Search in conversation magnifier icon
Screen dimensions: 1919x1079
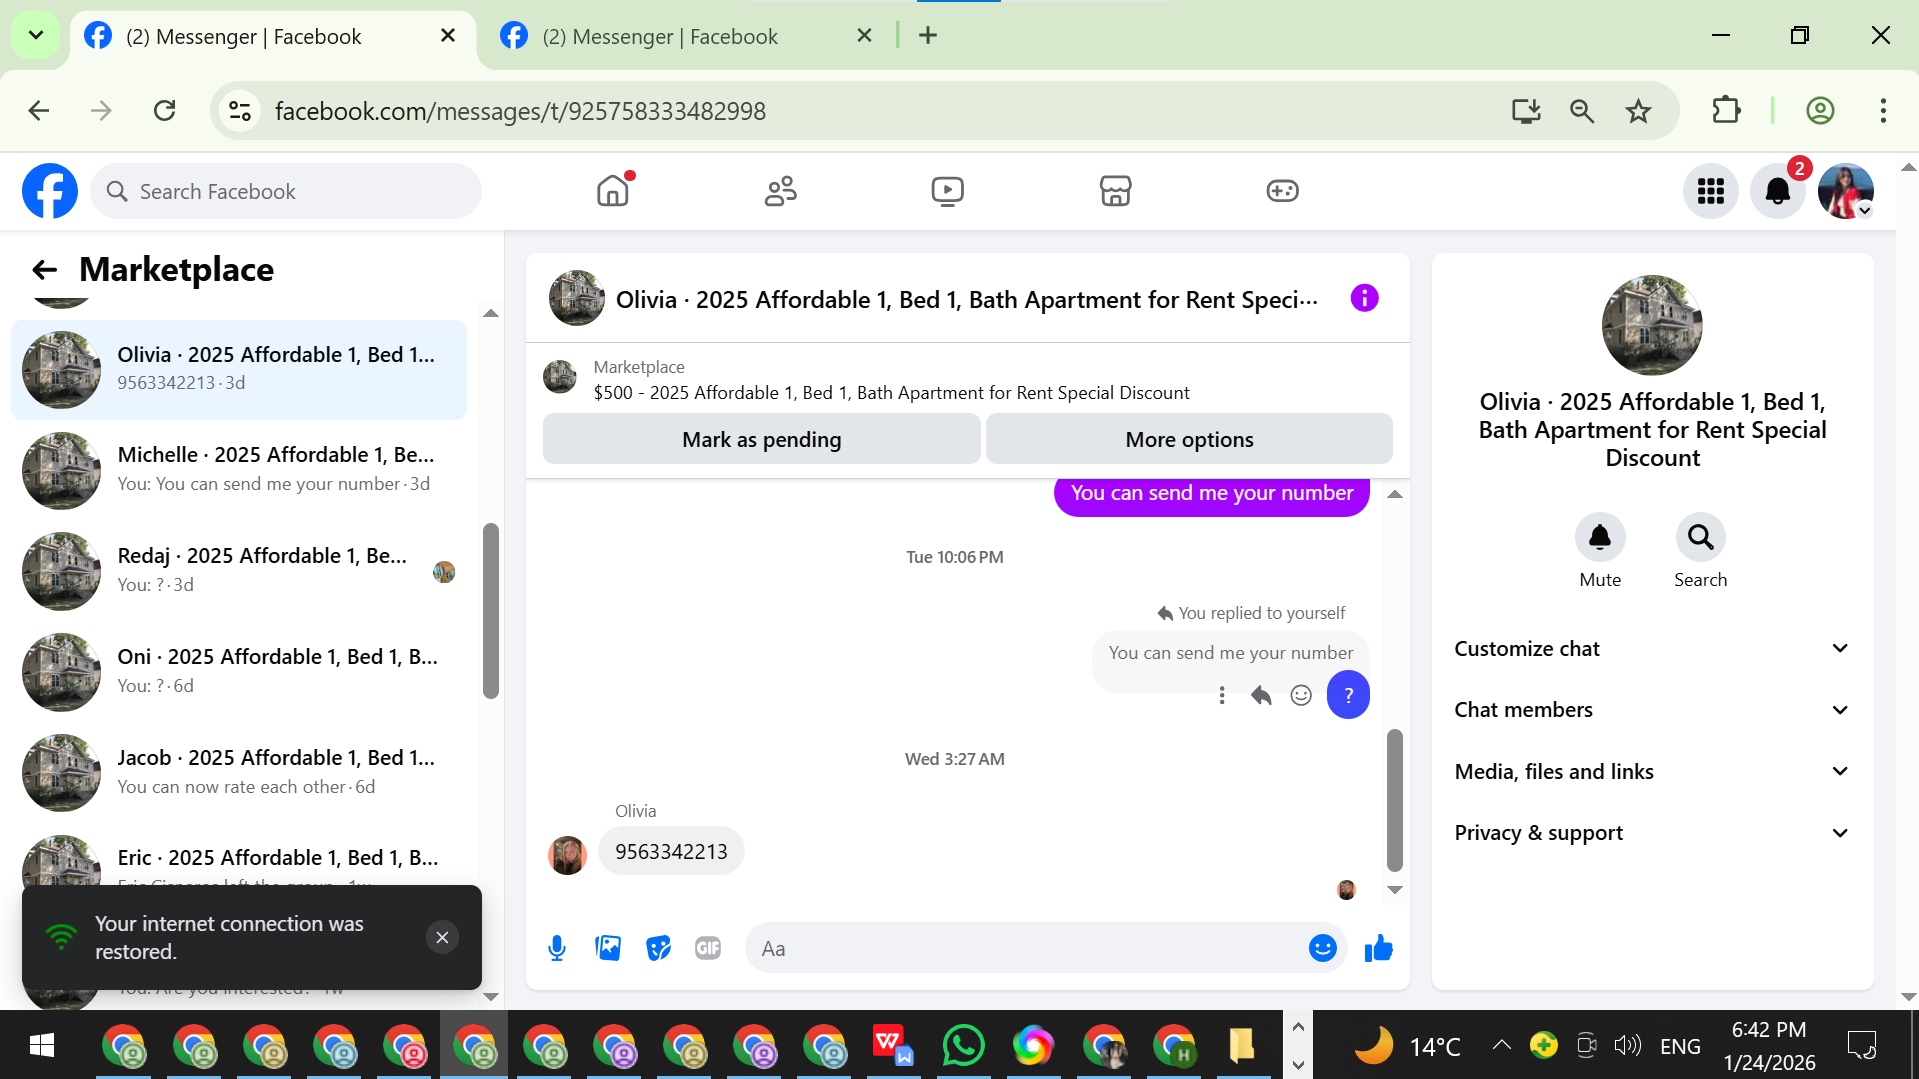(x=1700, y=538)
